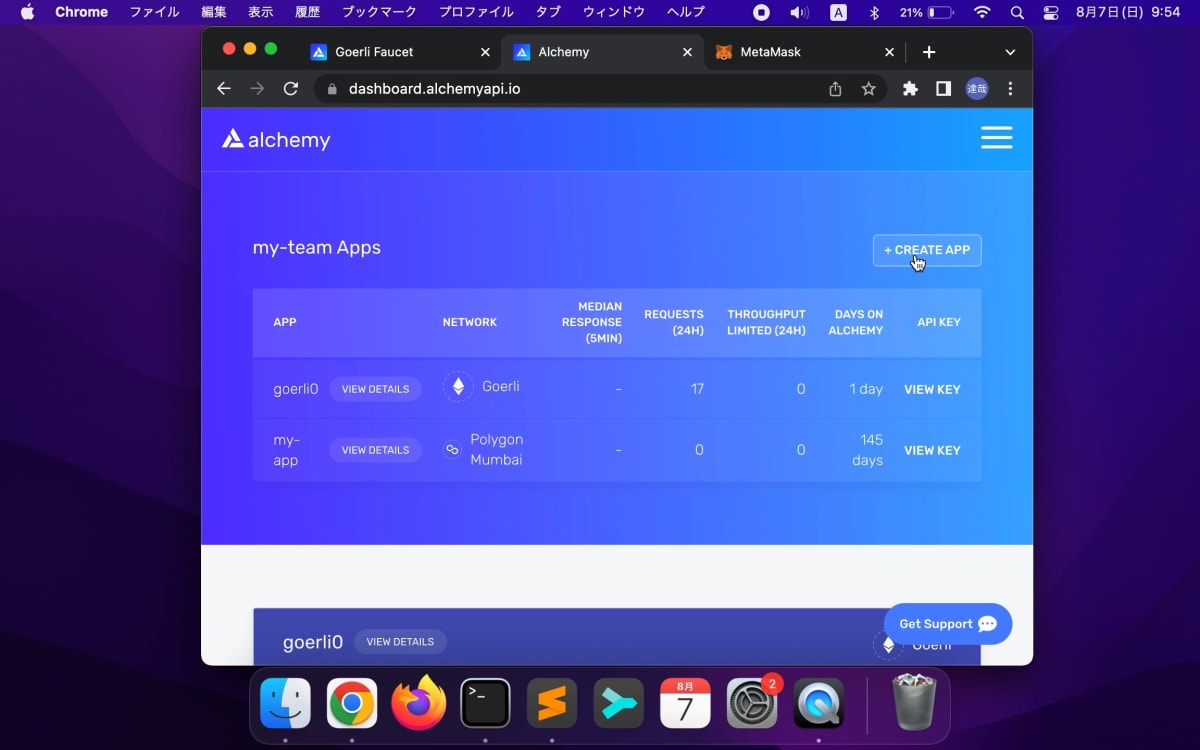Switch to the MetaMask tab
1200x750 pixels.
pos(805,52)
